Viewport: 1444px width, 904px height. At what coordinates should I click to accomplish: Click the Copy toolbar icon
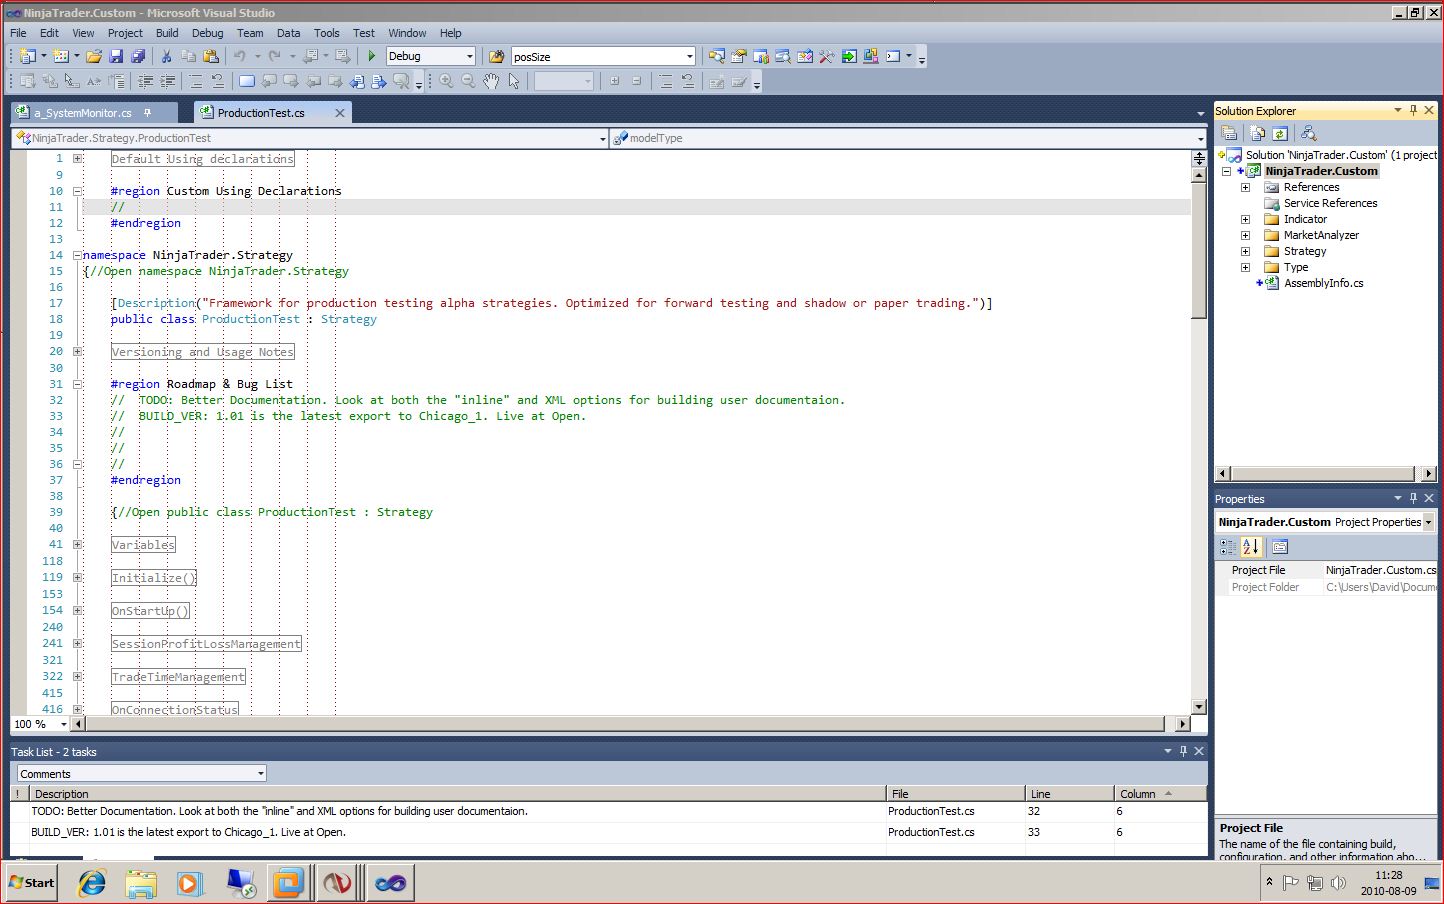pyautogui.click(x=188, y=57)
